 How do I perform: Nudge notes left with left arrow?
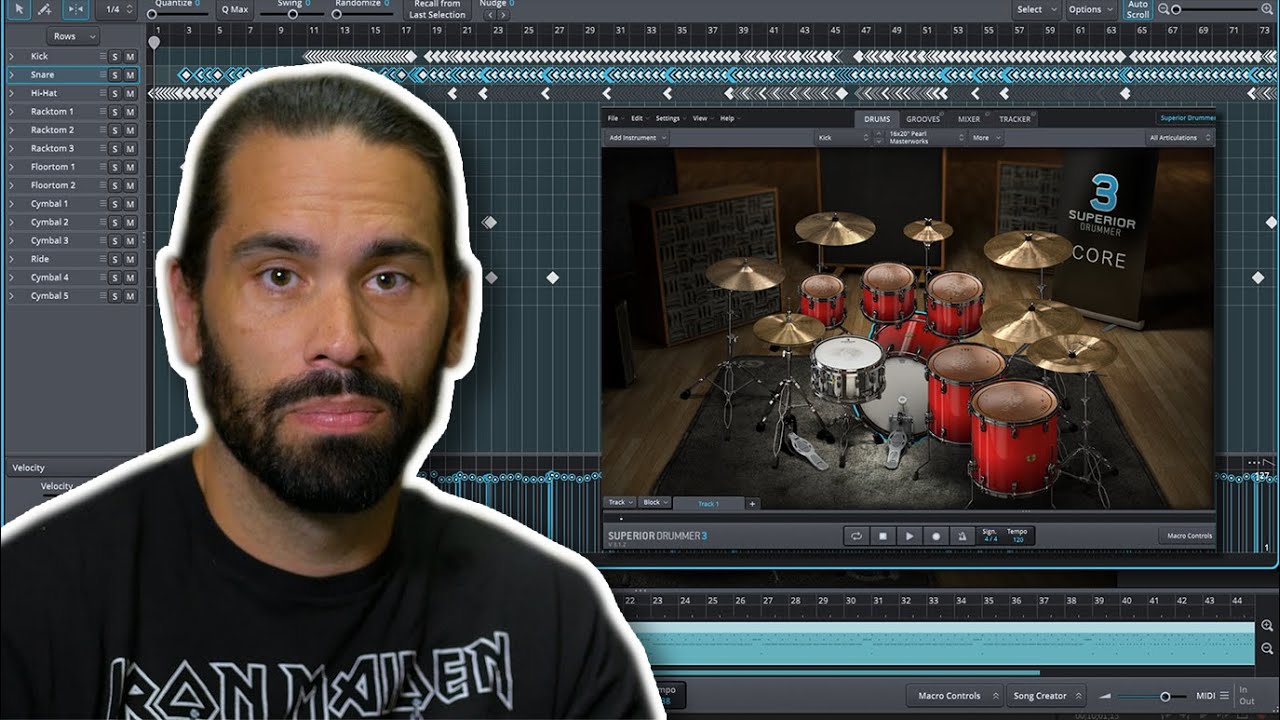488,16
